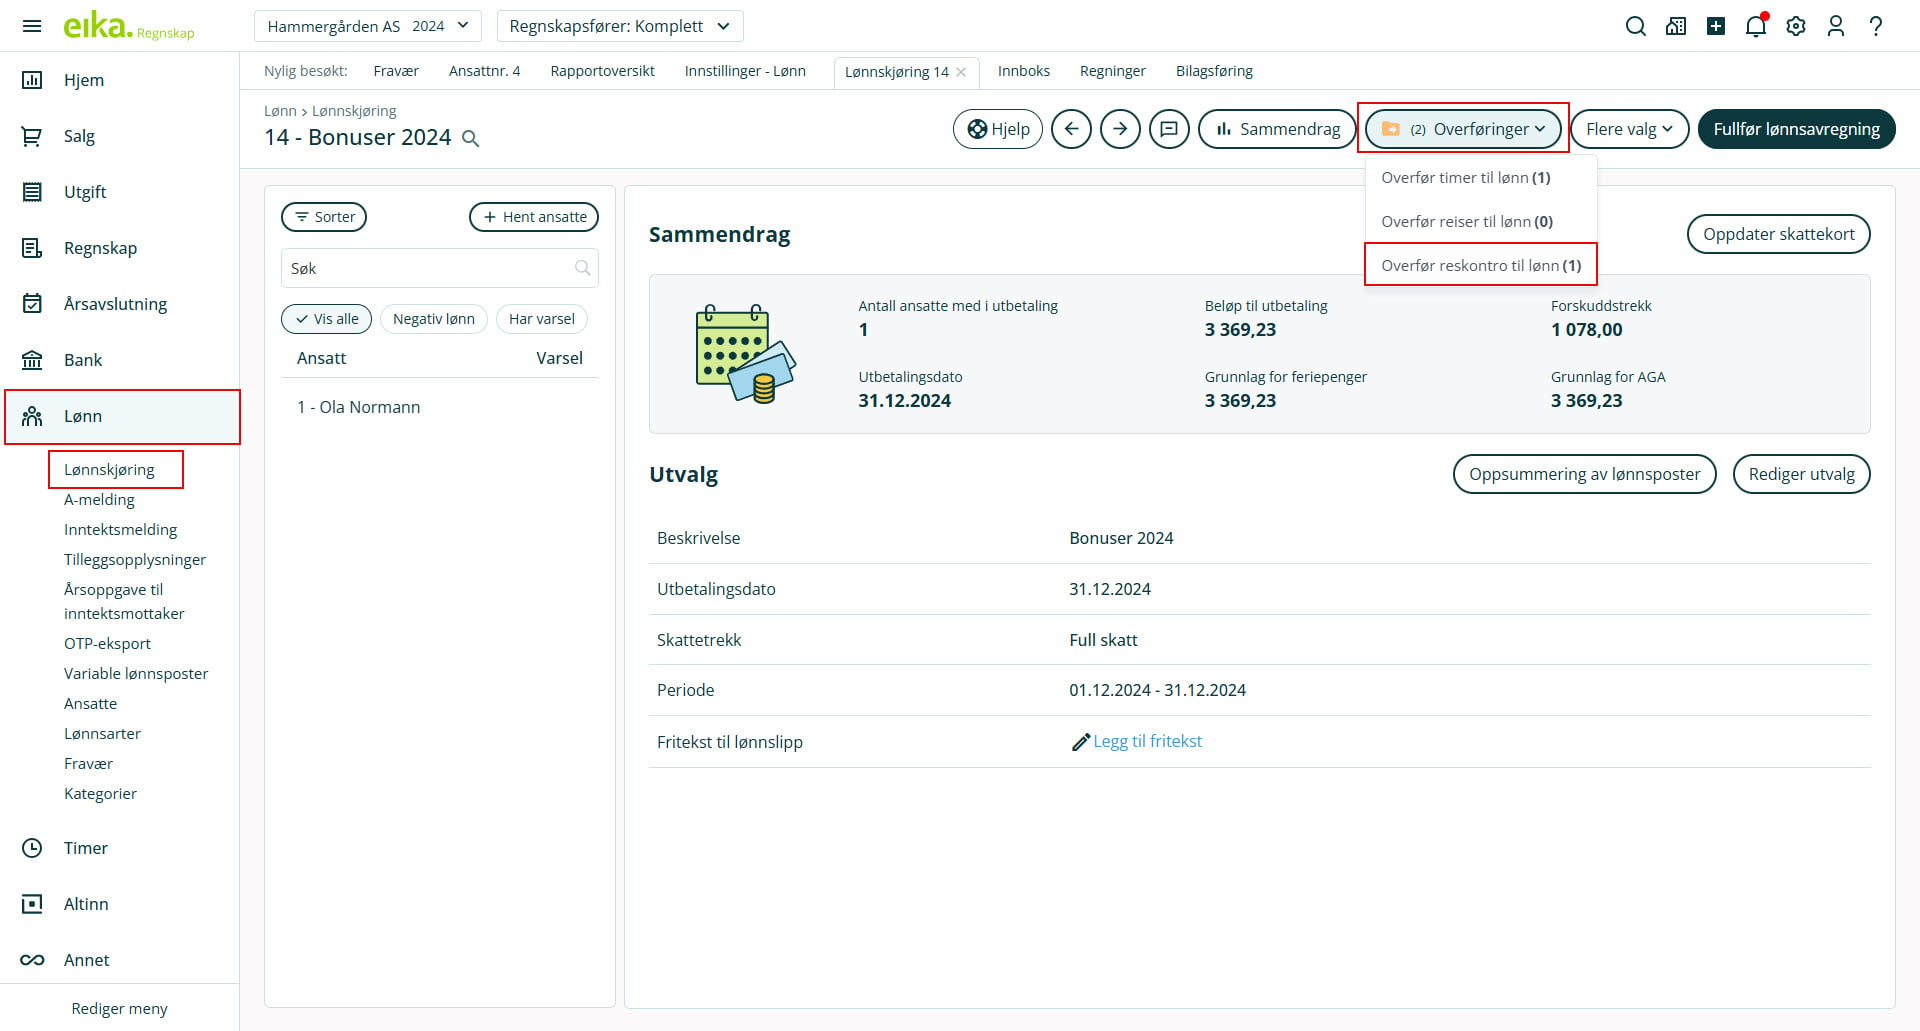Click Fullfør lønnsavregning button
The image size is (1920, 1031).
1796,129
